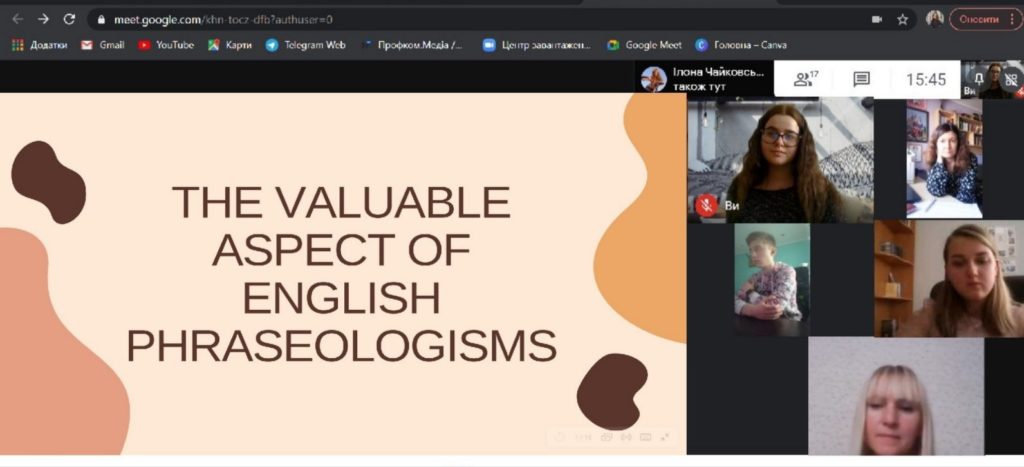Viewport: 1024px width, 467px height.
Task: Click the browser back arrow
Action: [x=17, y=19]
